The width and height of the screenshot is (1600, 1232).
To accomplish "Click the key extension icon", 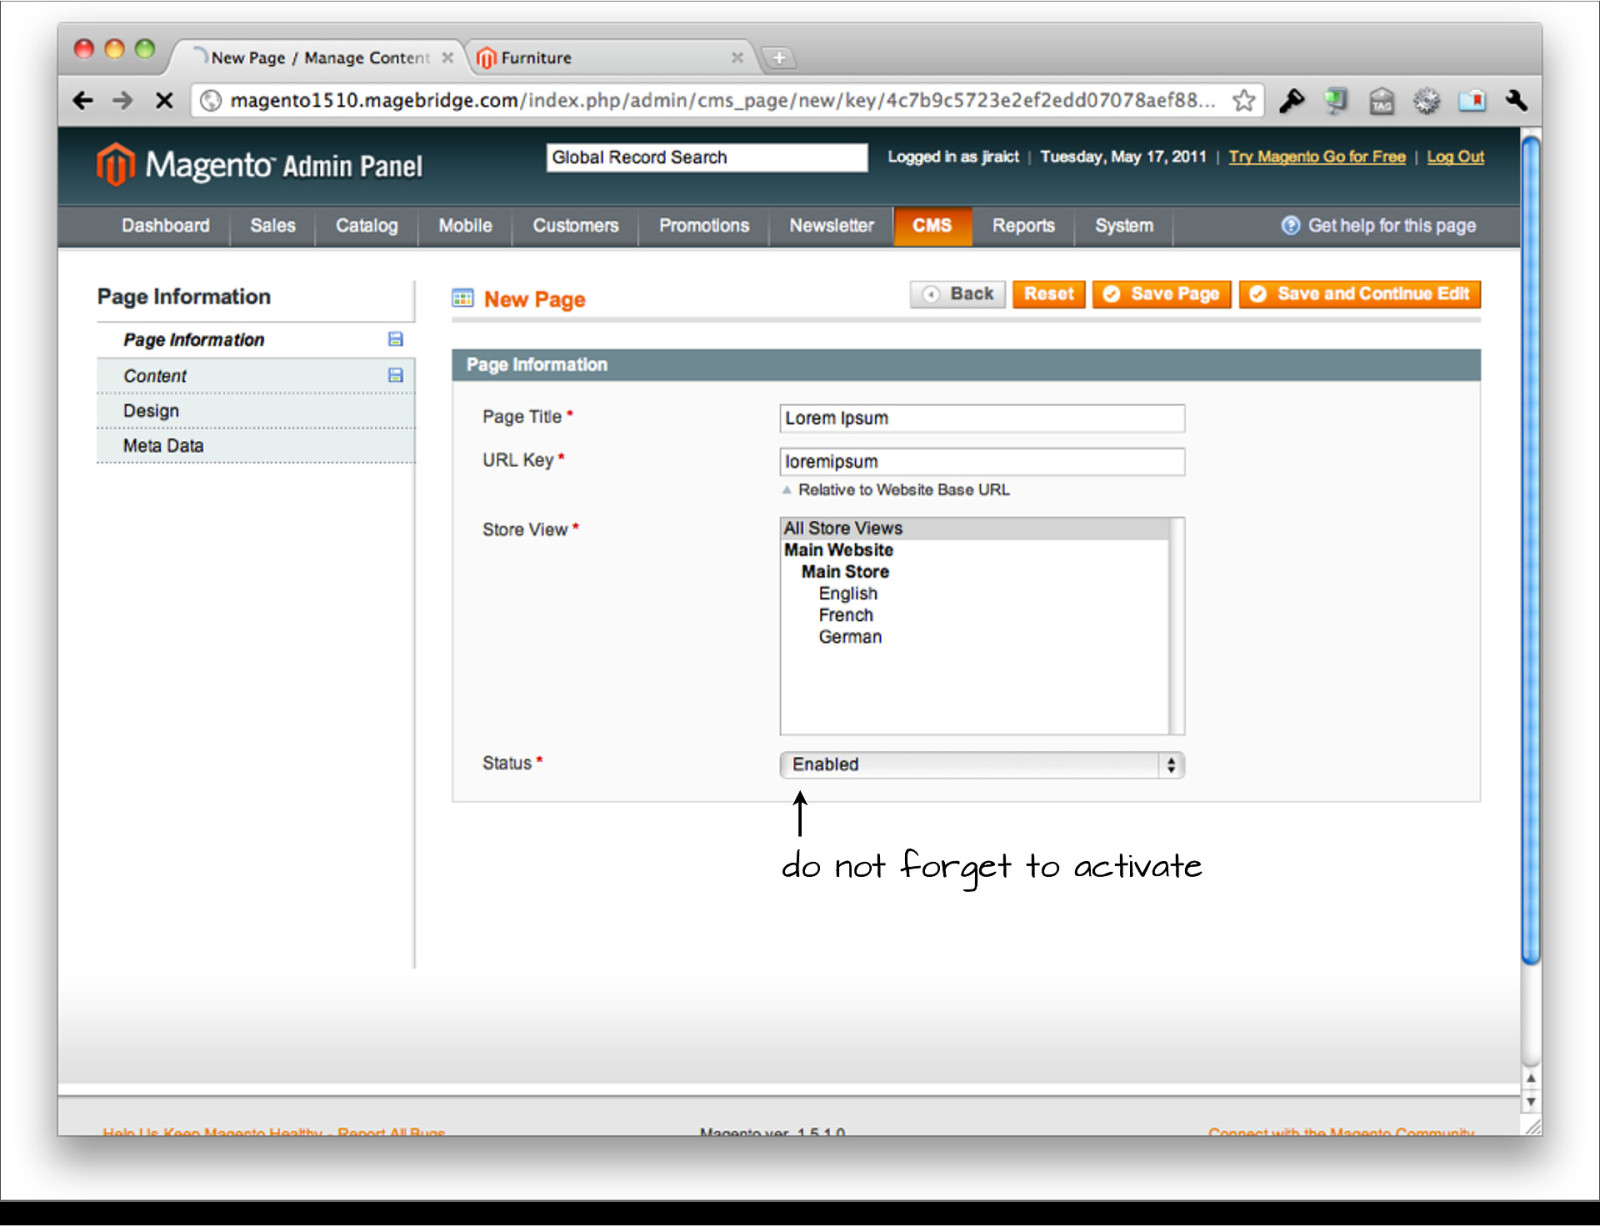I will pos(1292,100).
